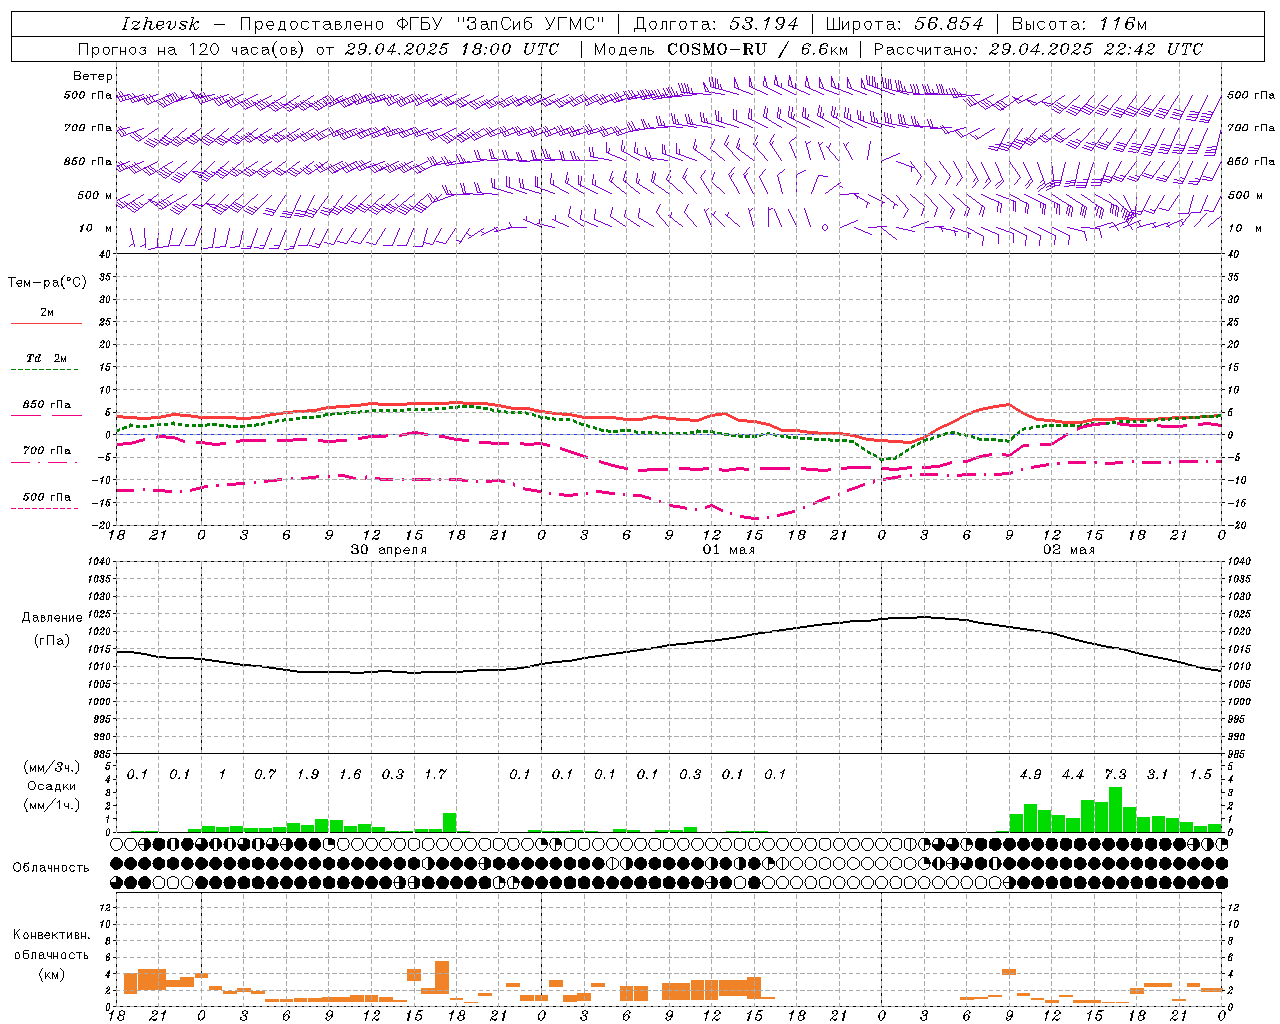The image size is (1280, 1024).
Task: Click the date label 01 мая
Action: [729, 550]
